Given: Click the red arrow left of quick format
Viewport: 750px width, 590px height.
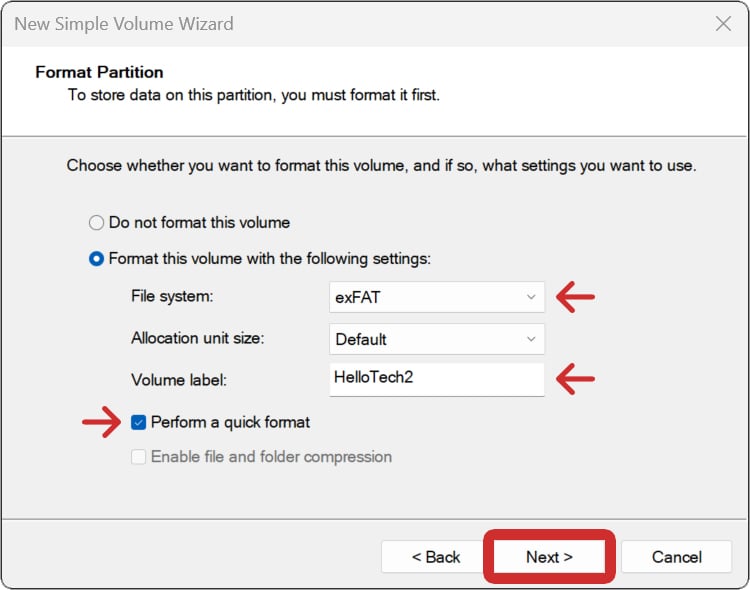Looking at the screenshot, I should pyautogui.click(x=100, y=422).
